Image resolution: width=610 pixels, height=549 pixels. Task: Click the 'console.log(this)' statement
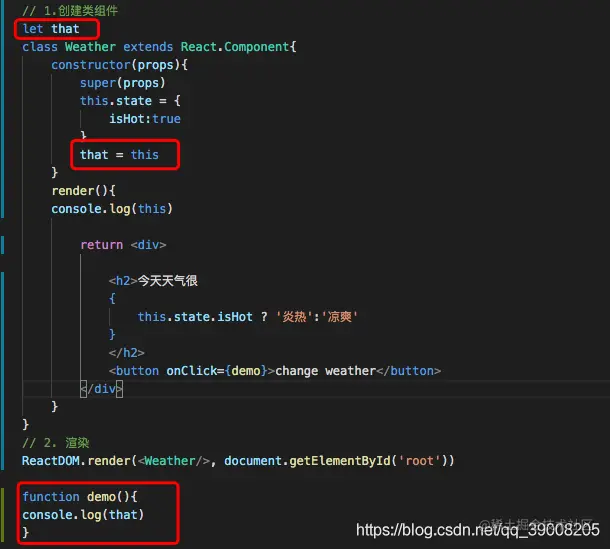coord(112,209)
